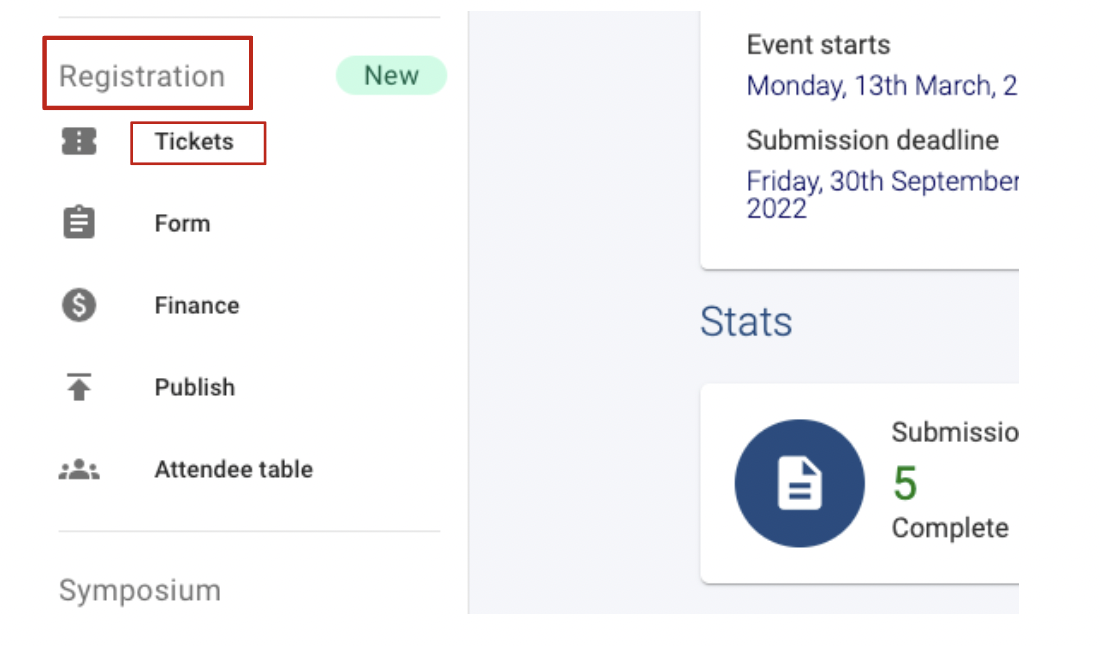
Task: Open the Attendee table view
Action: point(233,469)
